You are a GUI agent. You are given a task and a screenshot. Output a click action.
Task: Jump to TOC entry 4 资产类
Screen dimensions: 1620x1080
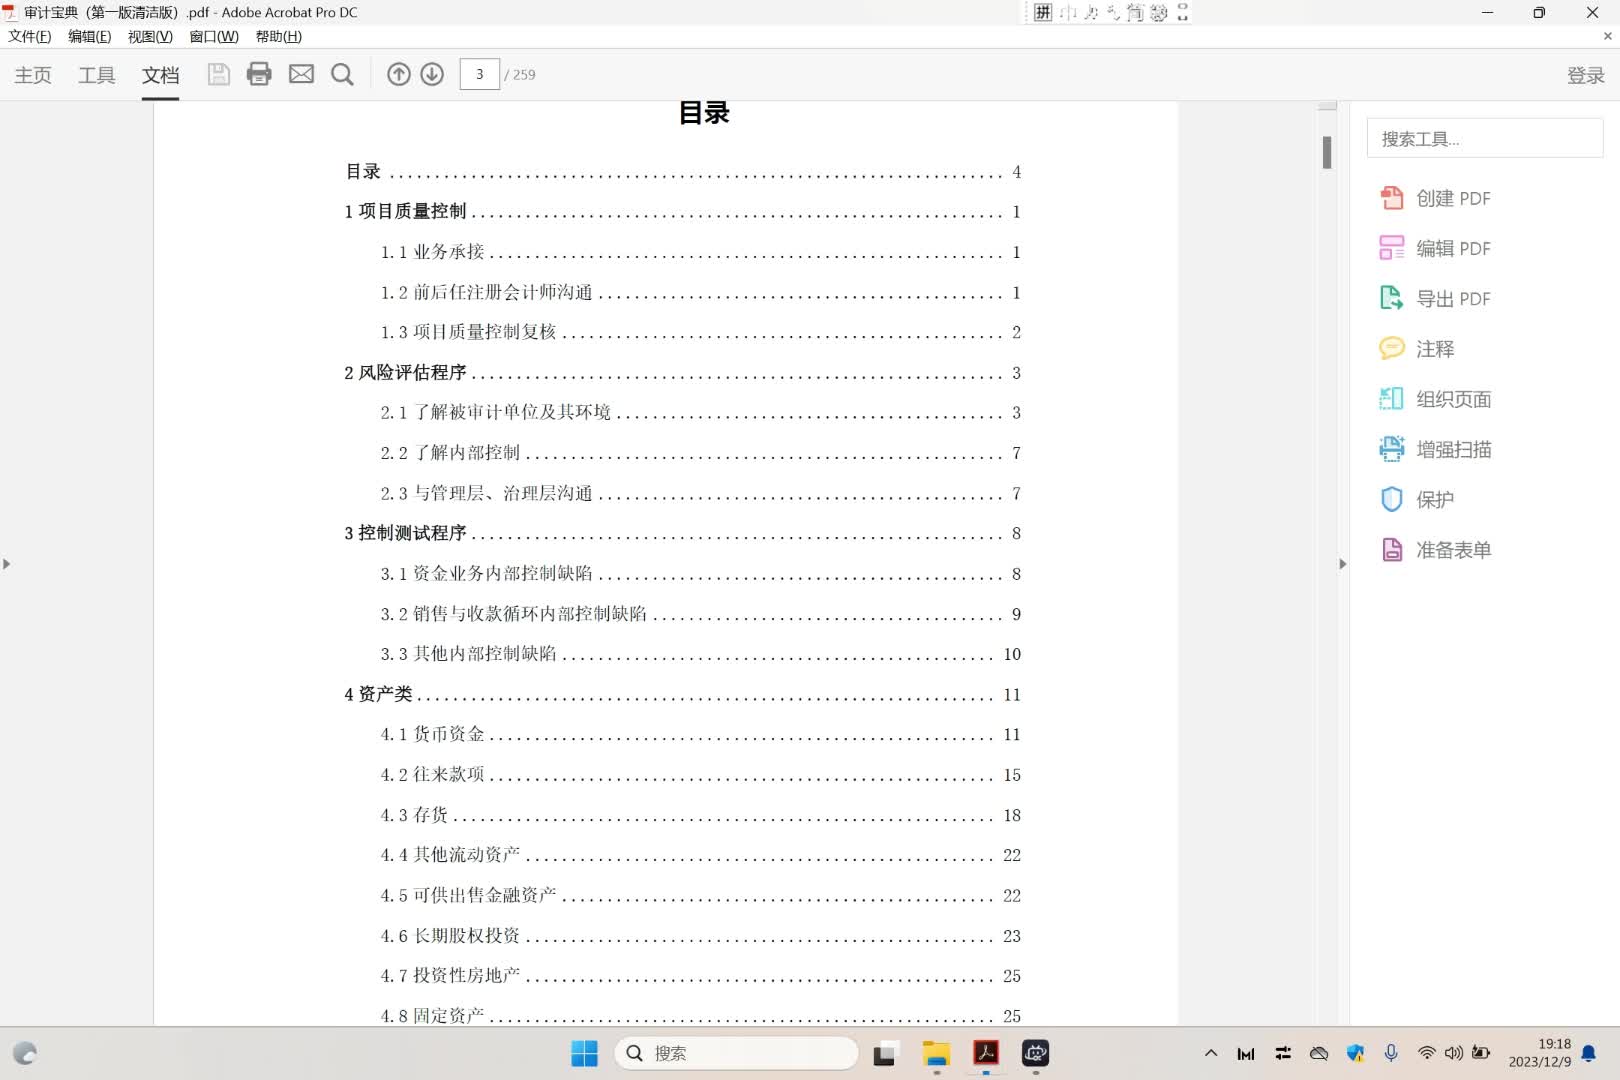coord(682,694)
